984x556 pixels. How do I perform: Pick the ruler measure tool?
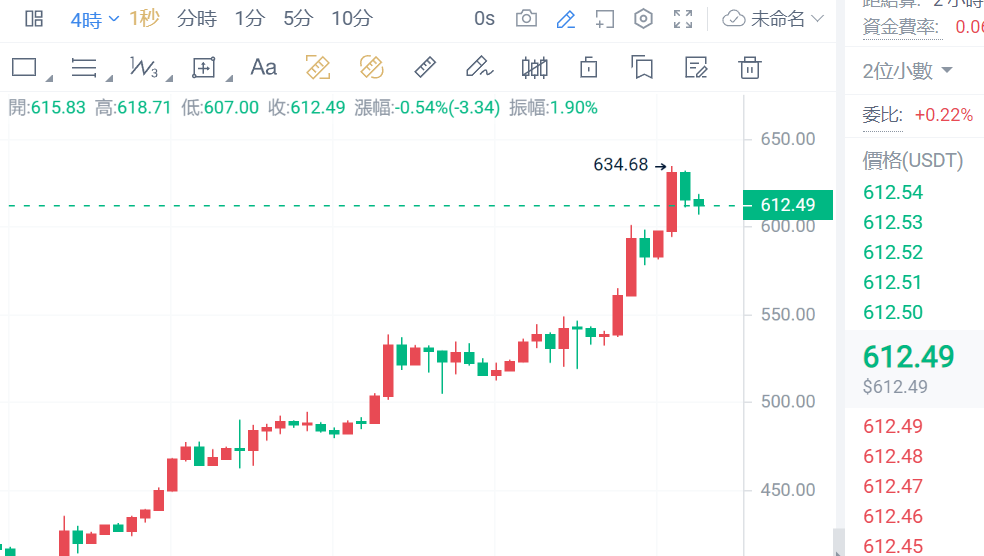pyautogui.click(x=426, y=68)
